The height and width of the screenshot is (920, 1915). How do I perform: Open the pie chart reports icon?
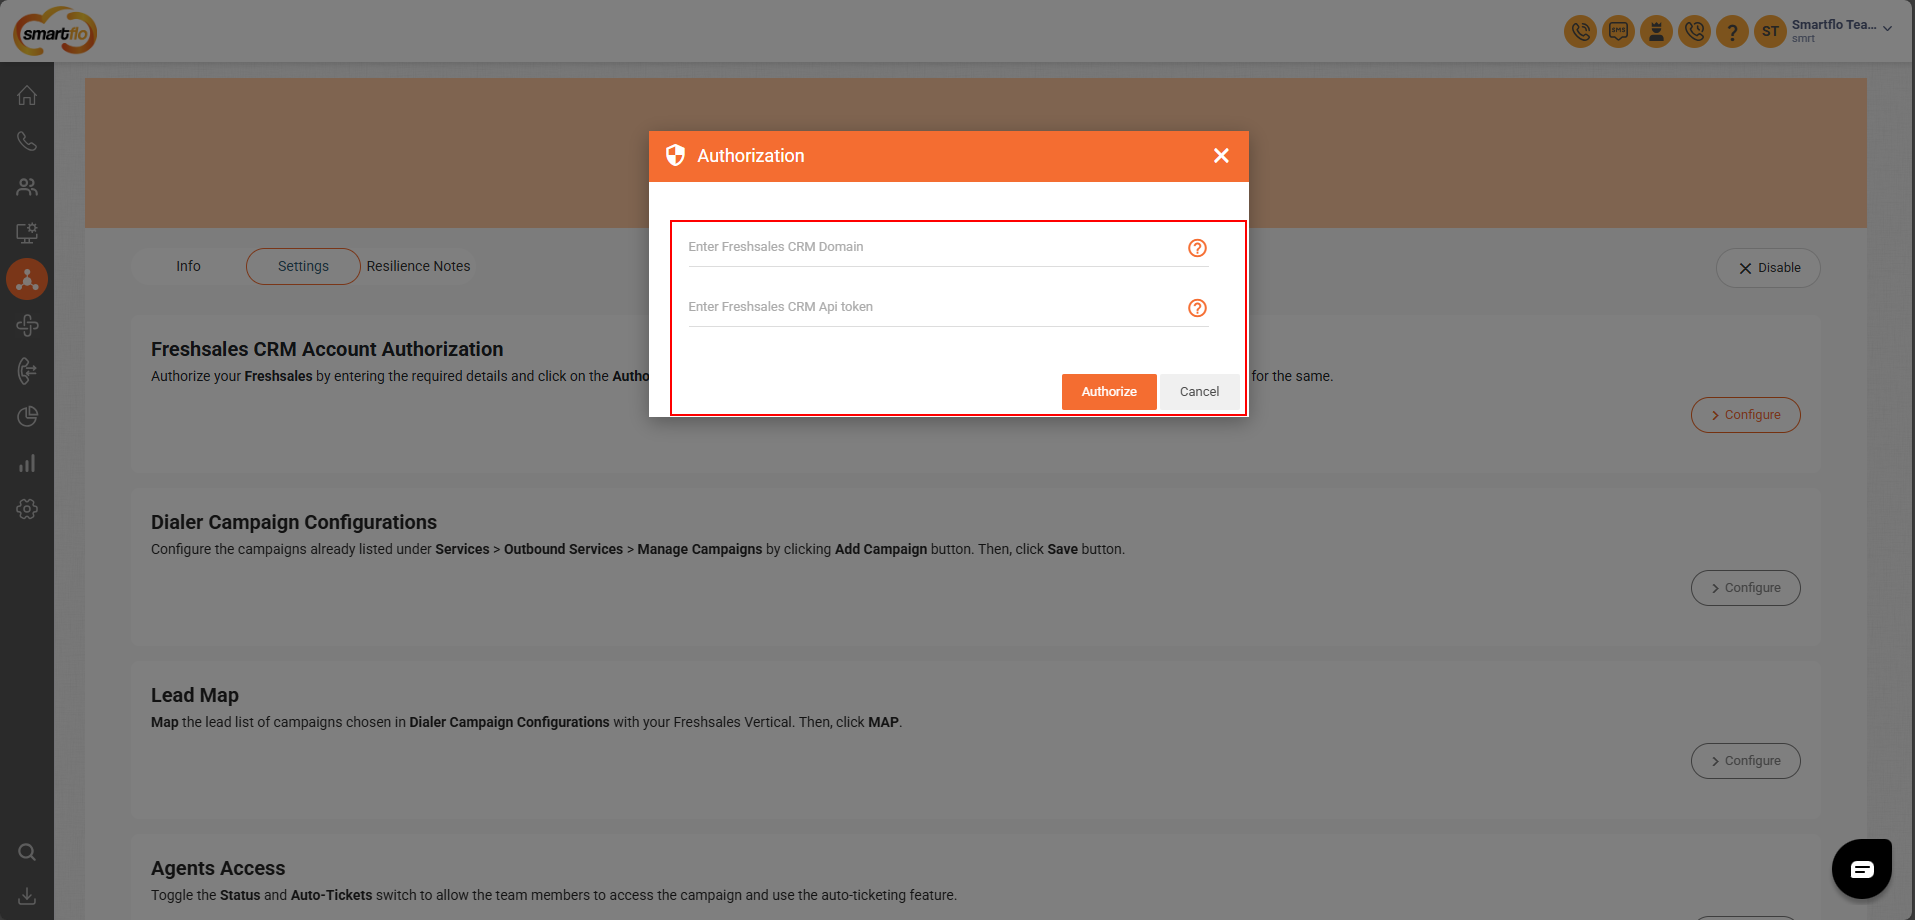(x=27, y=417)
